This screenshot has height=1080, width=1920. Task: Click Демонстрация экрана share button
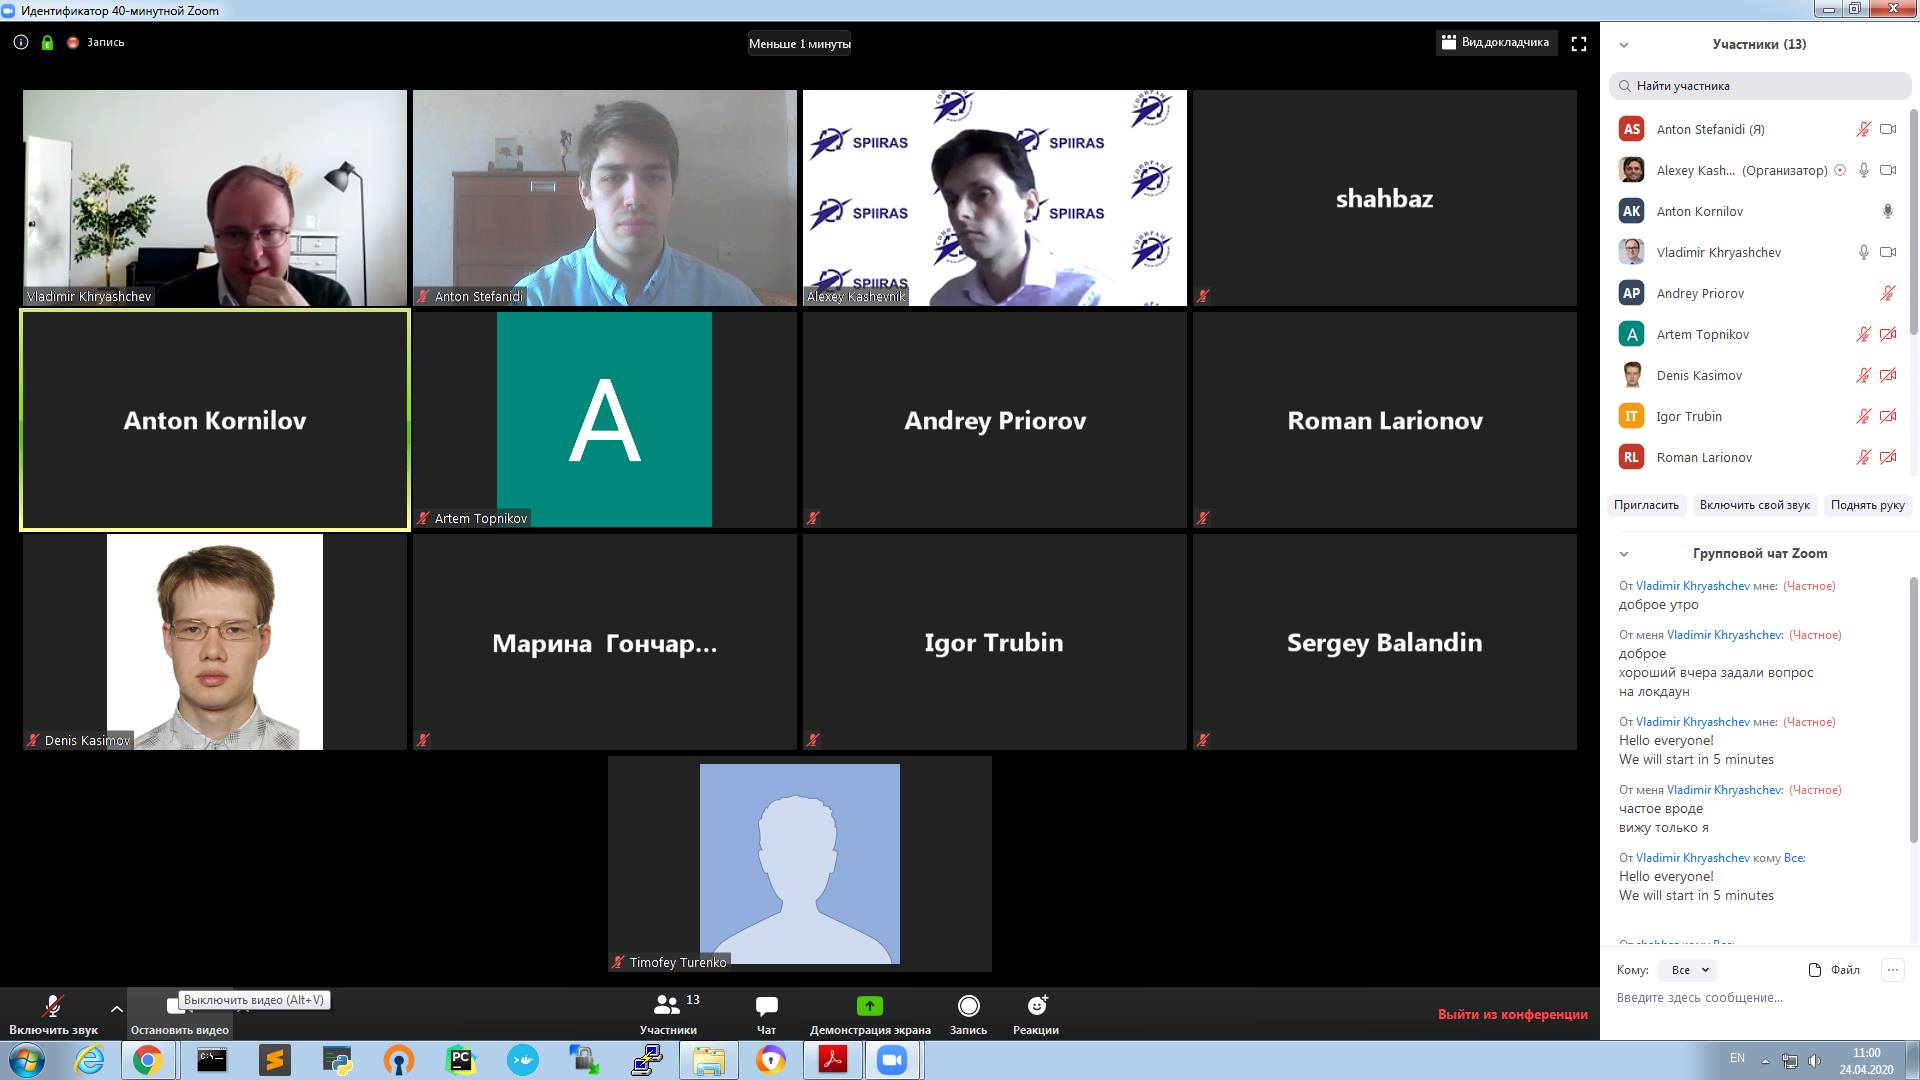click(x=870, y=1014)
